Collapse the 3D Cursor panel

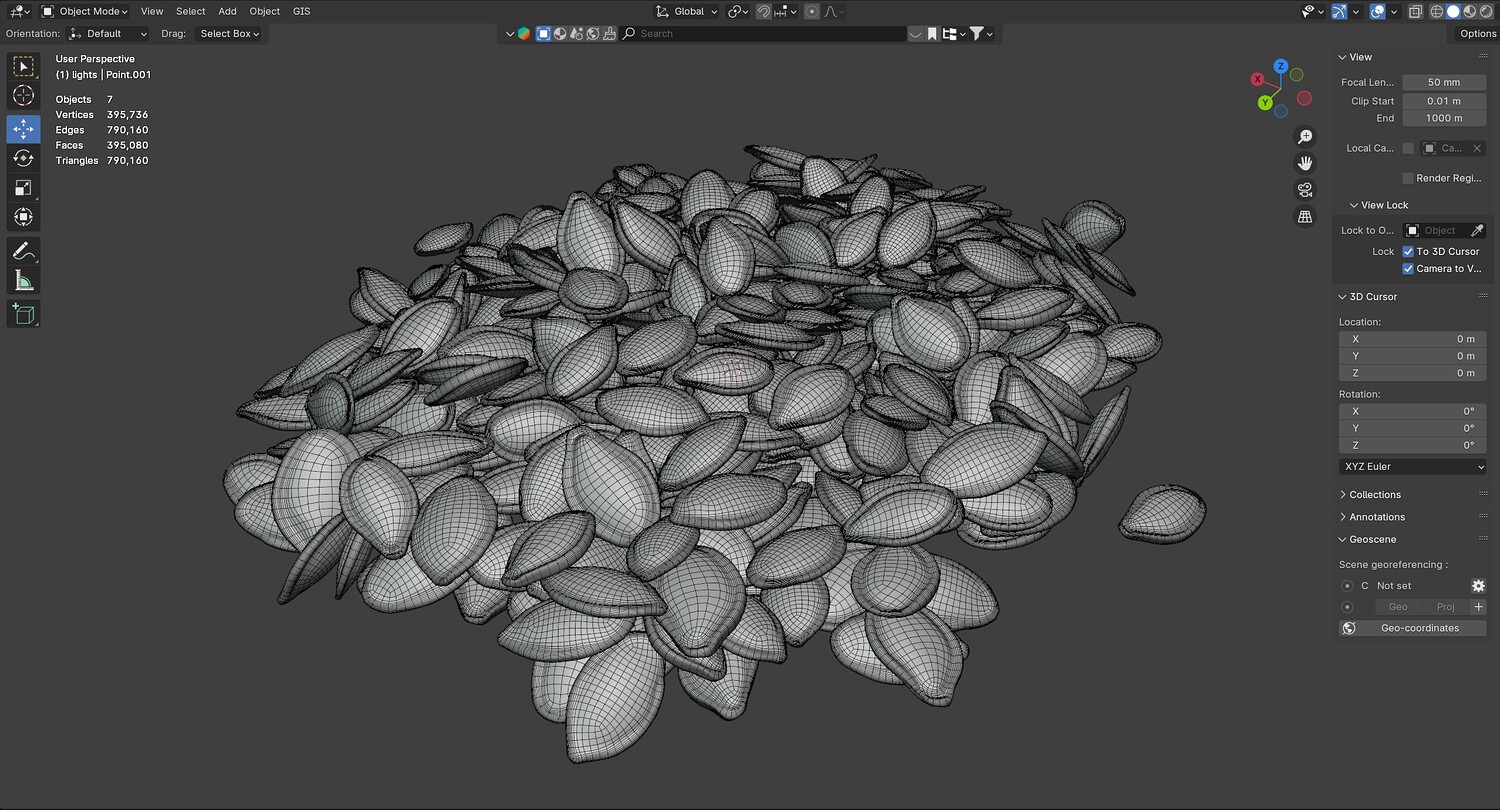(x=1367, y=297)
